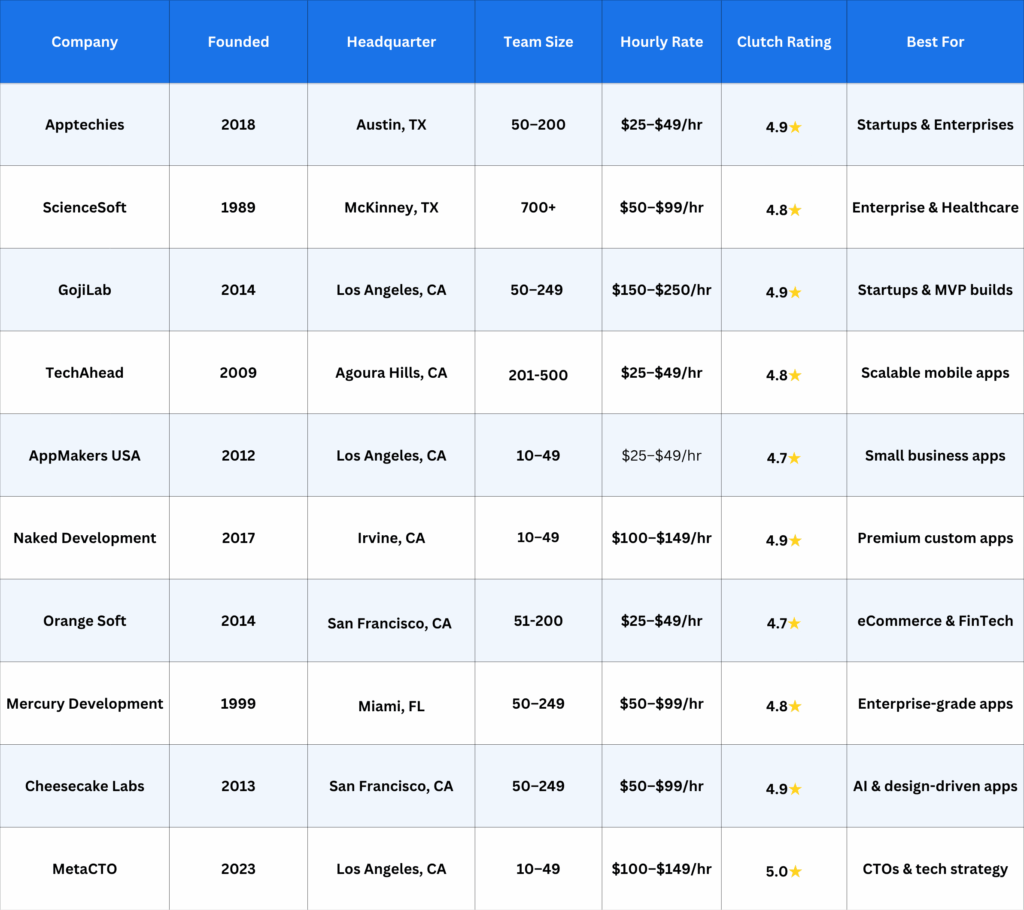The image size is (1024, 910).
Task: Click the star icon in Cheesecake Labs row
Action: [x=795, y=788]
